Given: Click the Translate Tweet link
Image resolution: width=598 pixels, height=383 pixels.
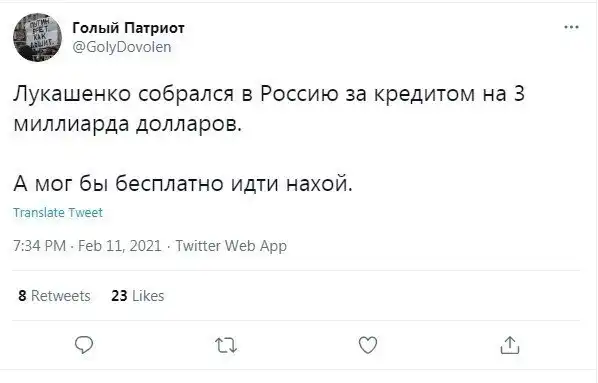Looking at the screenshot, I should coord(58,212).
